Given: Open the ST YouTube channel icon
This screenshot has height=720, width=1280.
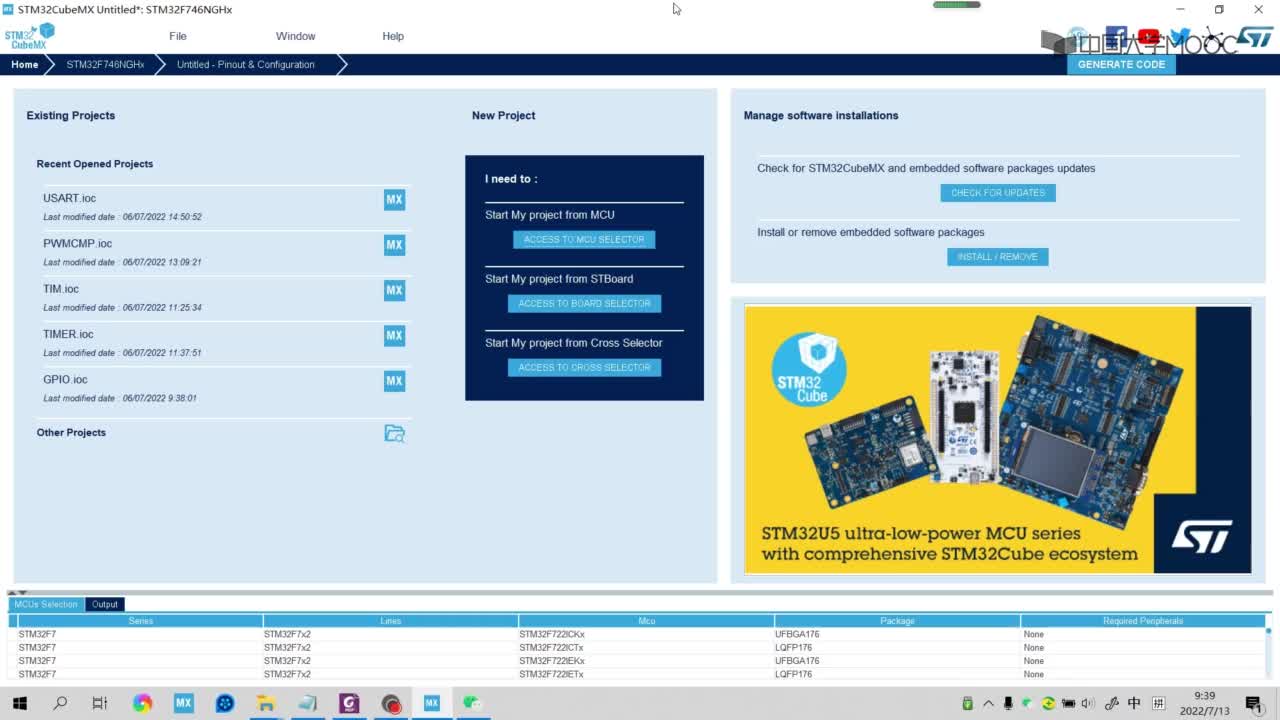Looking at the screenshot, I should [1148, 37].
